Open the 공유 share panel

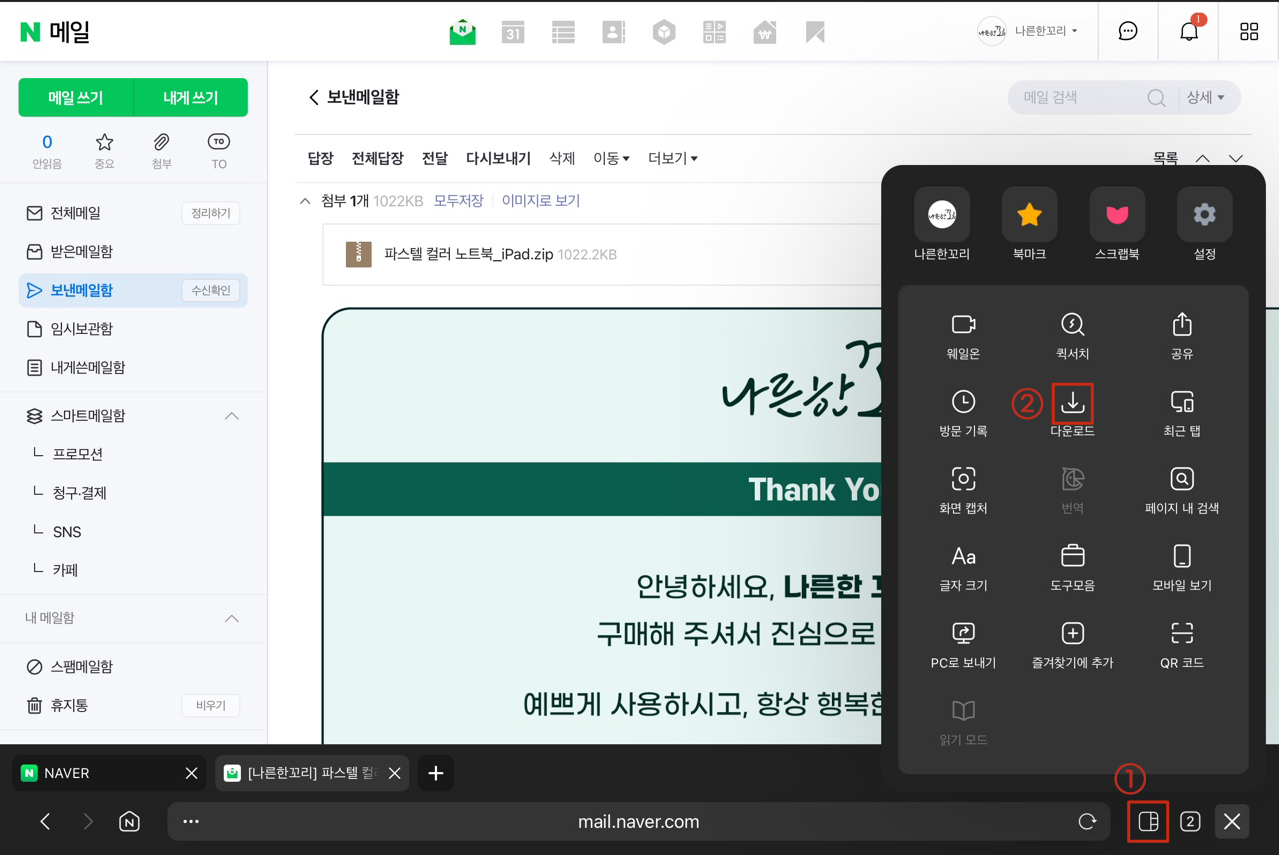[x=1181, y=335]
